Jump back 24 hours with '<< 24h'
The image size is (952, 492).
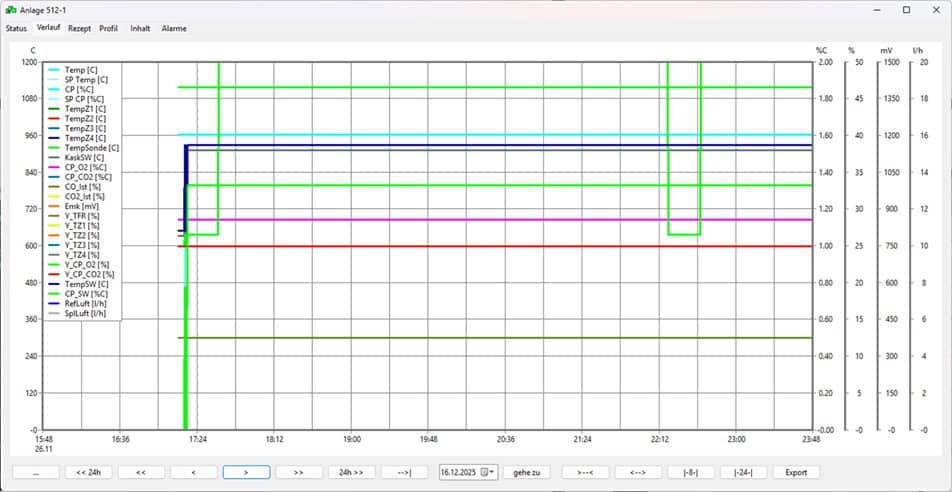point(88,472)
